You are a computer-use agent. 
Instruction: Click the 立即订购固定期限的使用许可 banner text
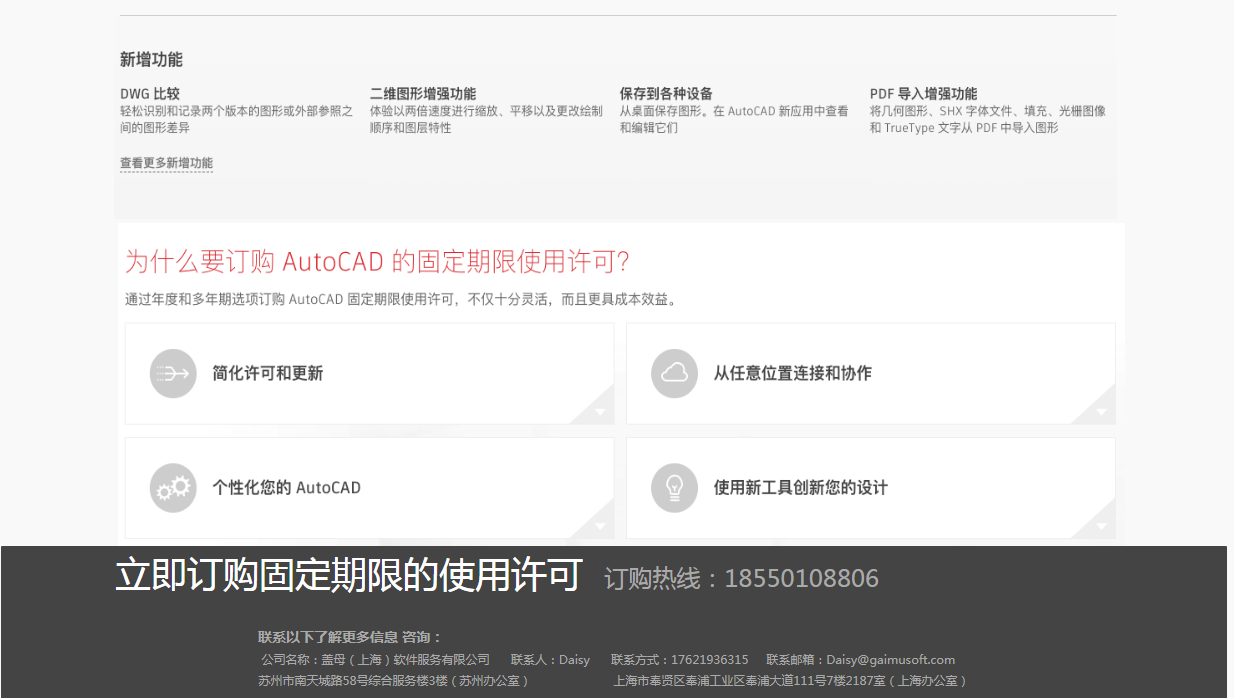349,576
